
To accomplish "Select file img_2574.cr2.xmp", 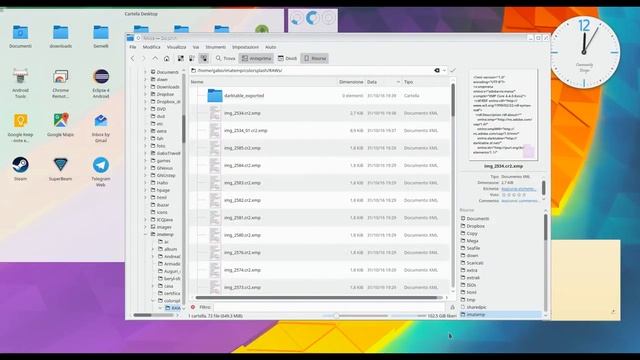I will point(242,270).
